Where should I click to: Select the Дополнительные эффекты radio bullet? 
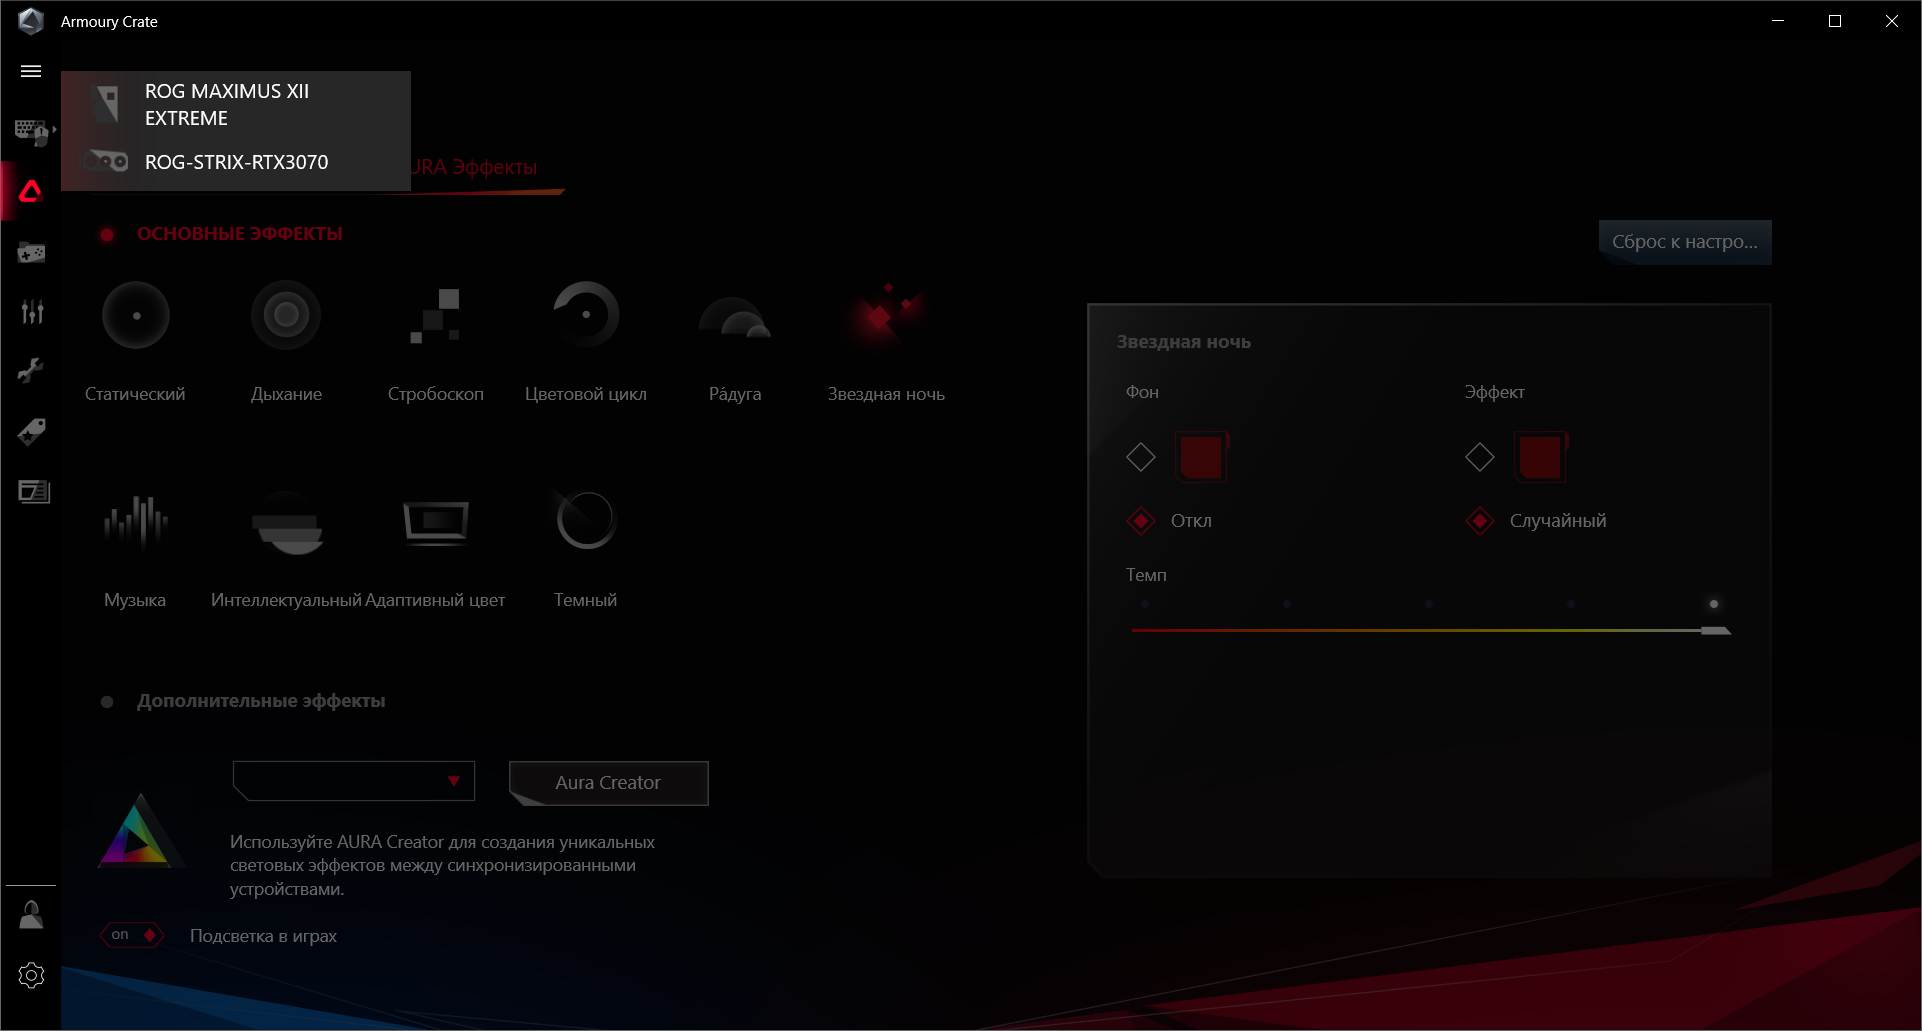(x=107, y=702)
